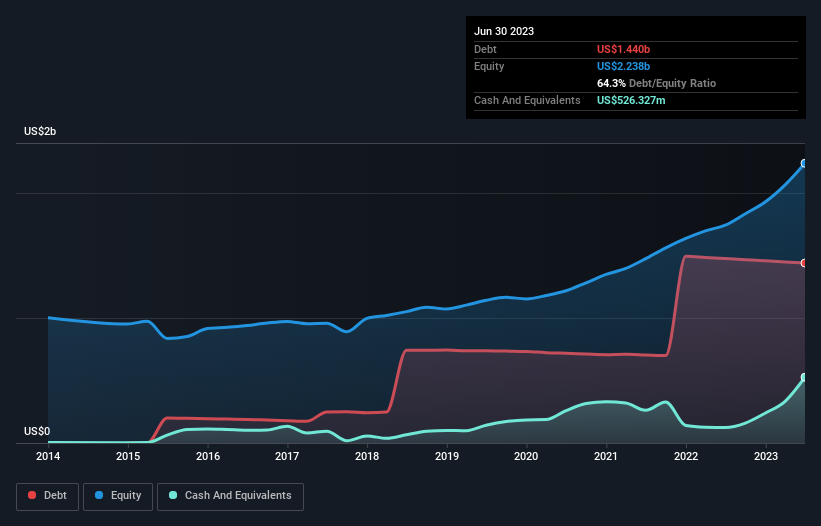Click the 2019 x-axis label
Image resolution: width=821 pixels, height=526 pixels.
click(447, 456)
